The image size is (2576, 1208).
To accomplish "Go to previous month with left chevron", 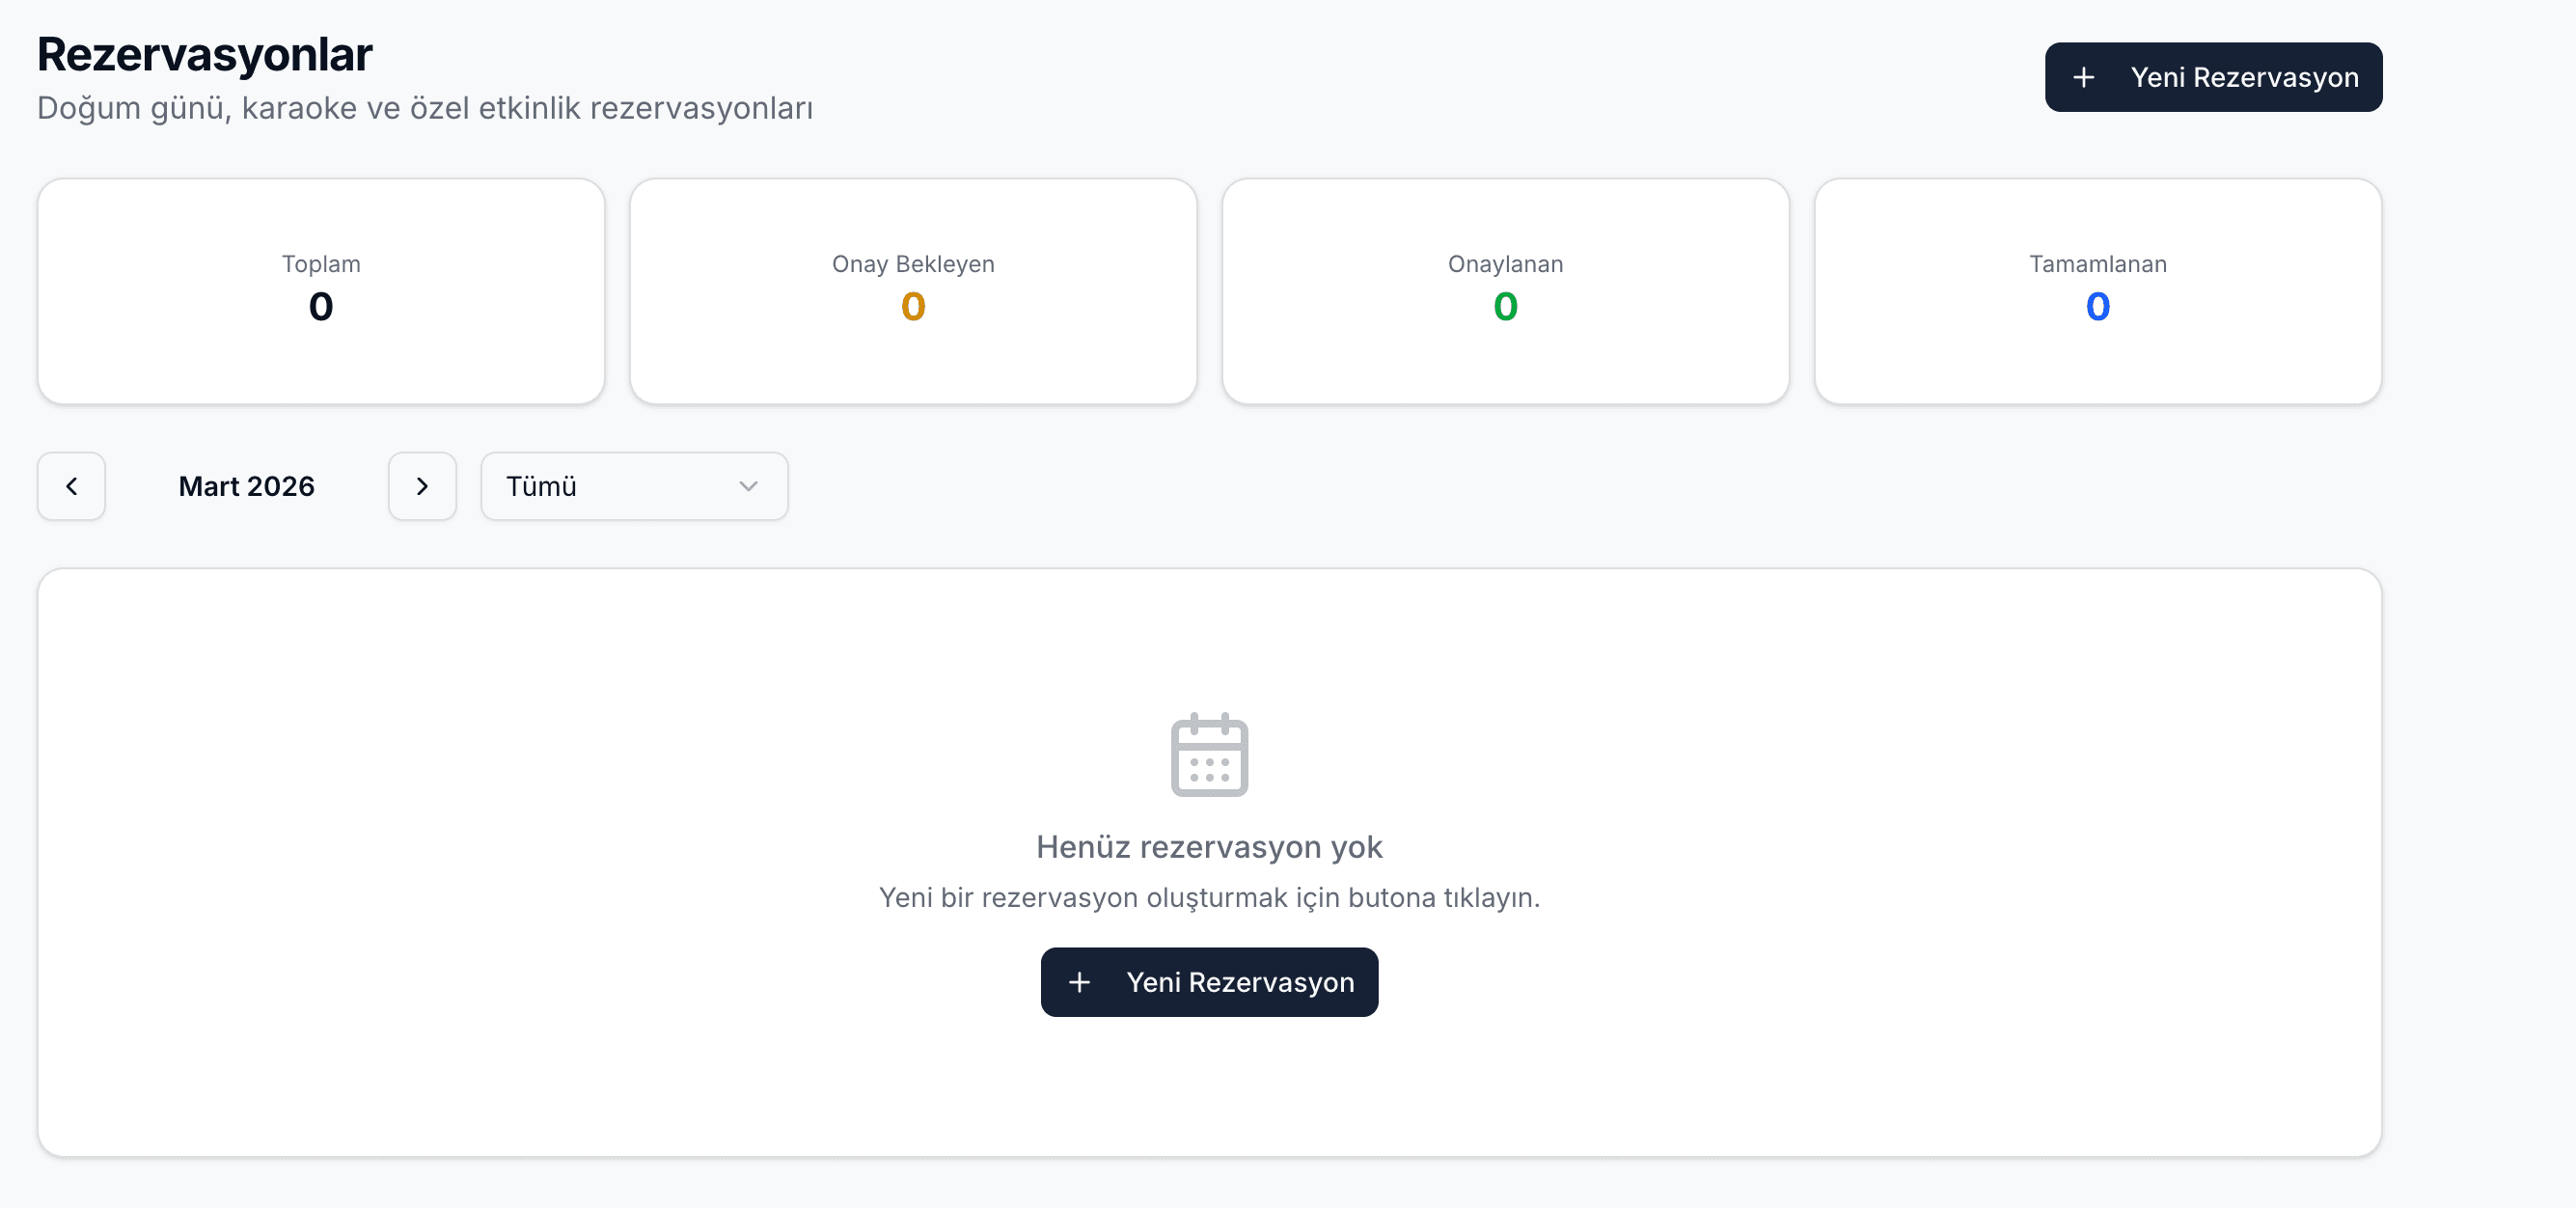I will click(x=71, y=486).
